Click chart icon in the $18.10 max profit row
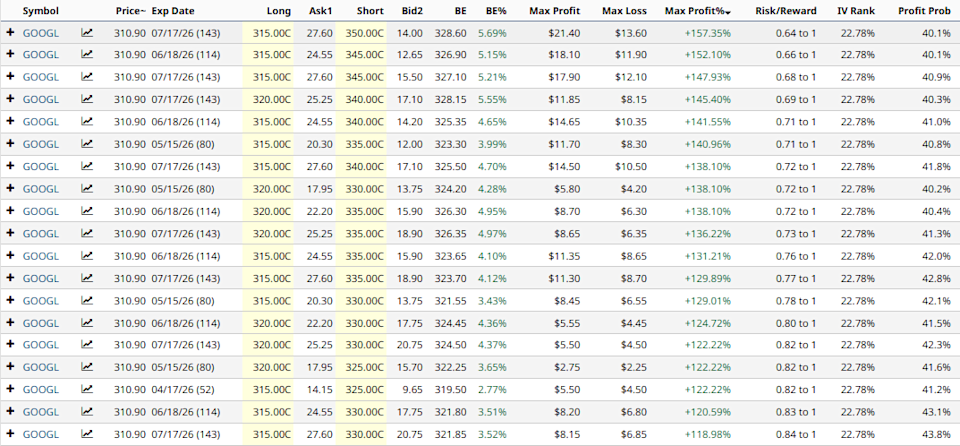This screenshot has width=960, height=446. coord(87,54)
